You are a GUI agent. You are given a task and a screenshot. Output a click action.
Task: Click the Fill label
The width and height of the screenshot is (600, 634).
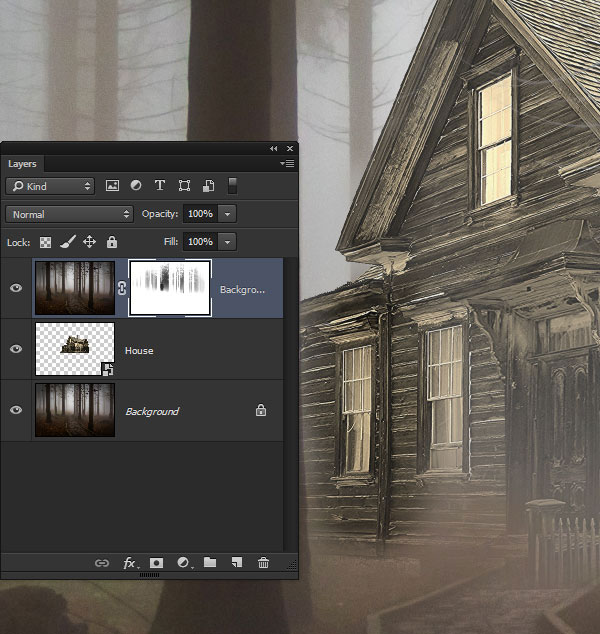(171, 242)
